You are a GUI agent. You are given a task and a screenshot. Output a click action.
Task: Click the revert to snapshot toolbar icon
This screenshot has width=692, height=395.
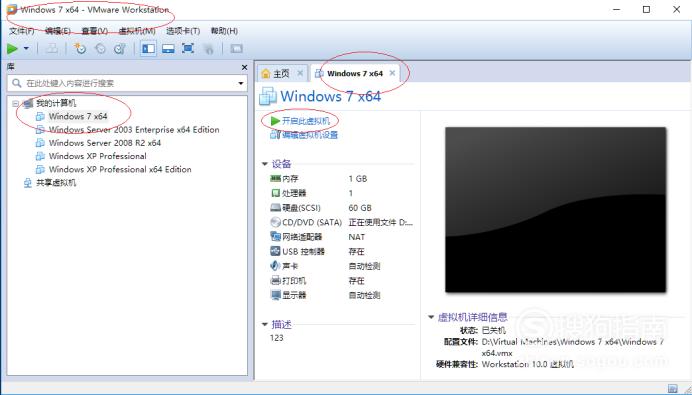click(100, 49)
